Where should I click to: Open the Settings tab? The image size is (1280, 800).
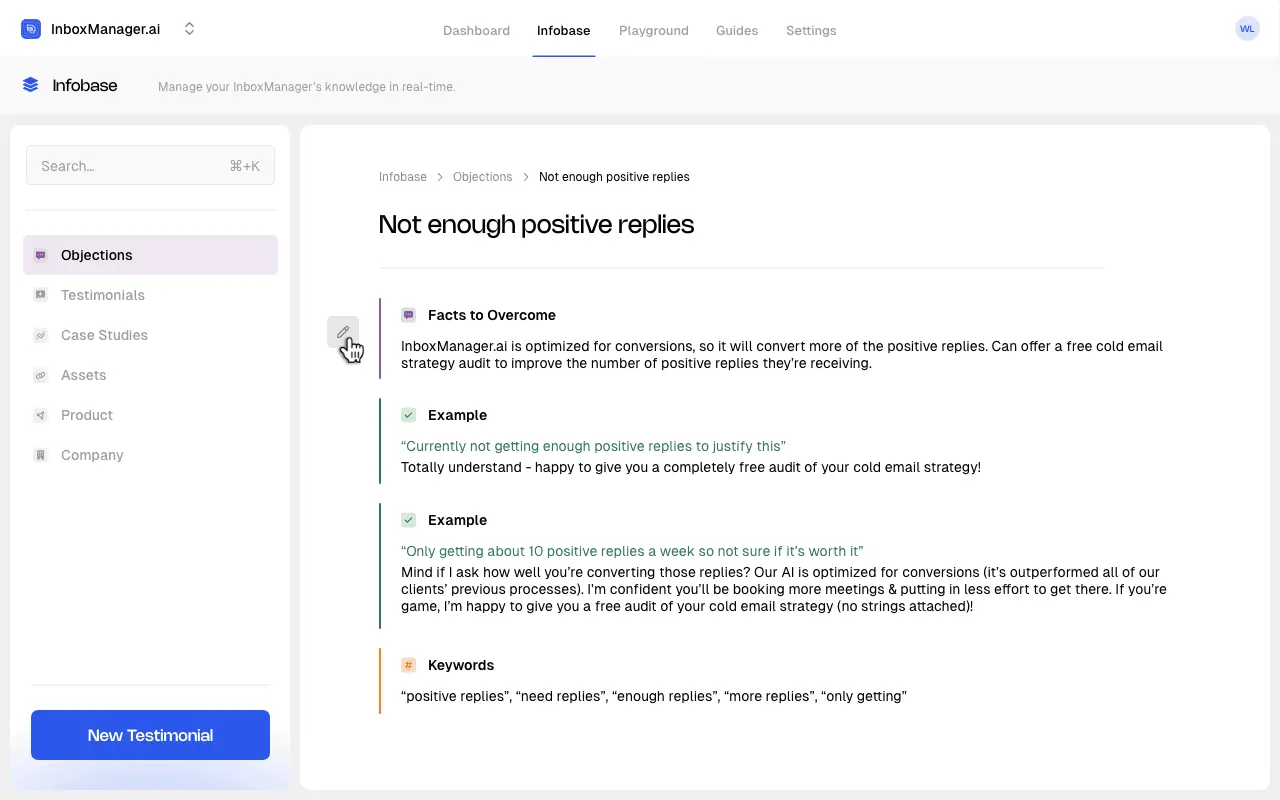point(811,30)
